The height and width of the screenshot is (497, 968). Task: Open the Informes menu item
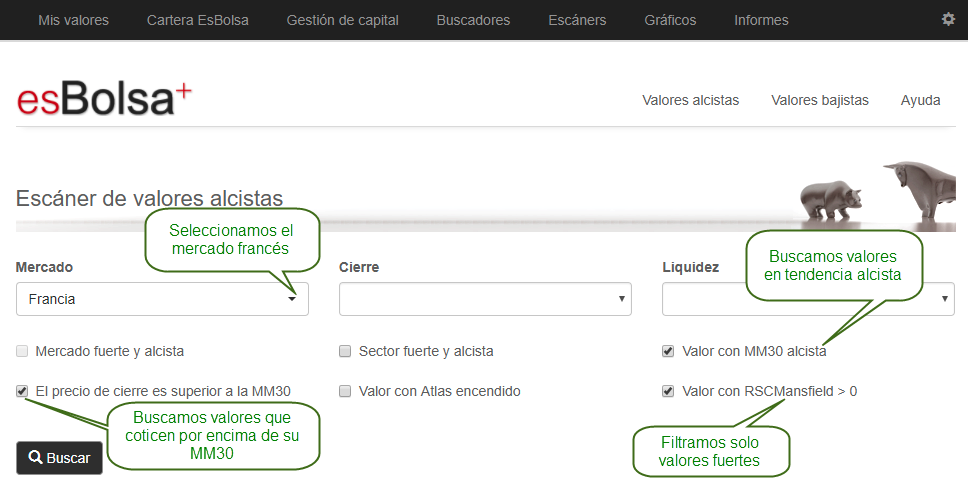(x=761, y=20)
